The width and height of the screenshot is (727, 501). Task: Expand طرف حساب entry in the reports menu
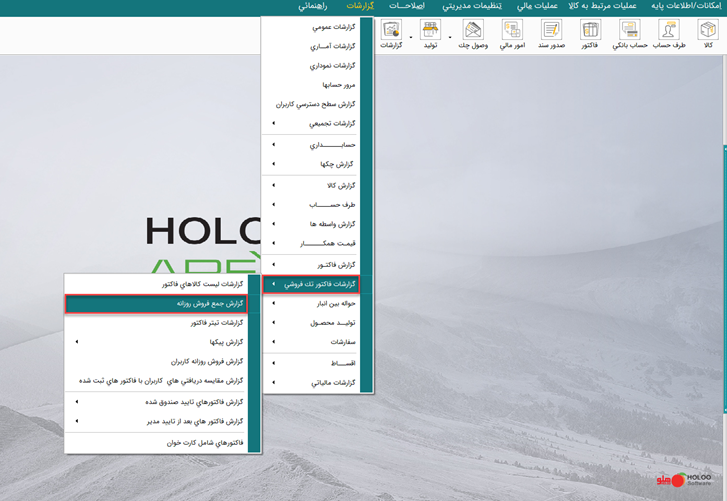tap(311, 205)
